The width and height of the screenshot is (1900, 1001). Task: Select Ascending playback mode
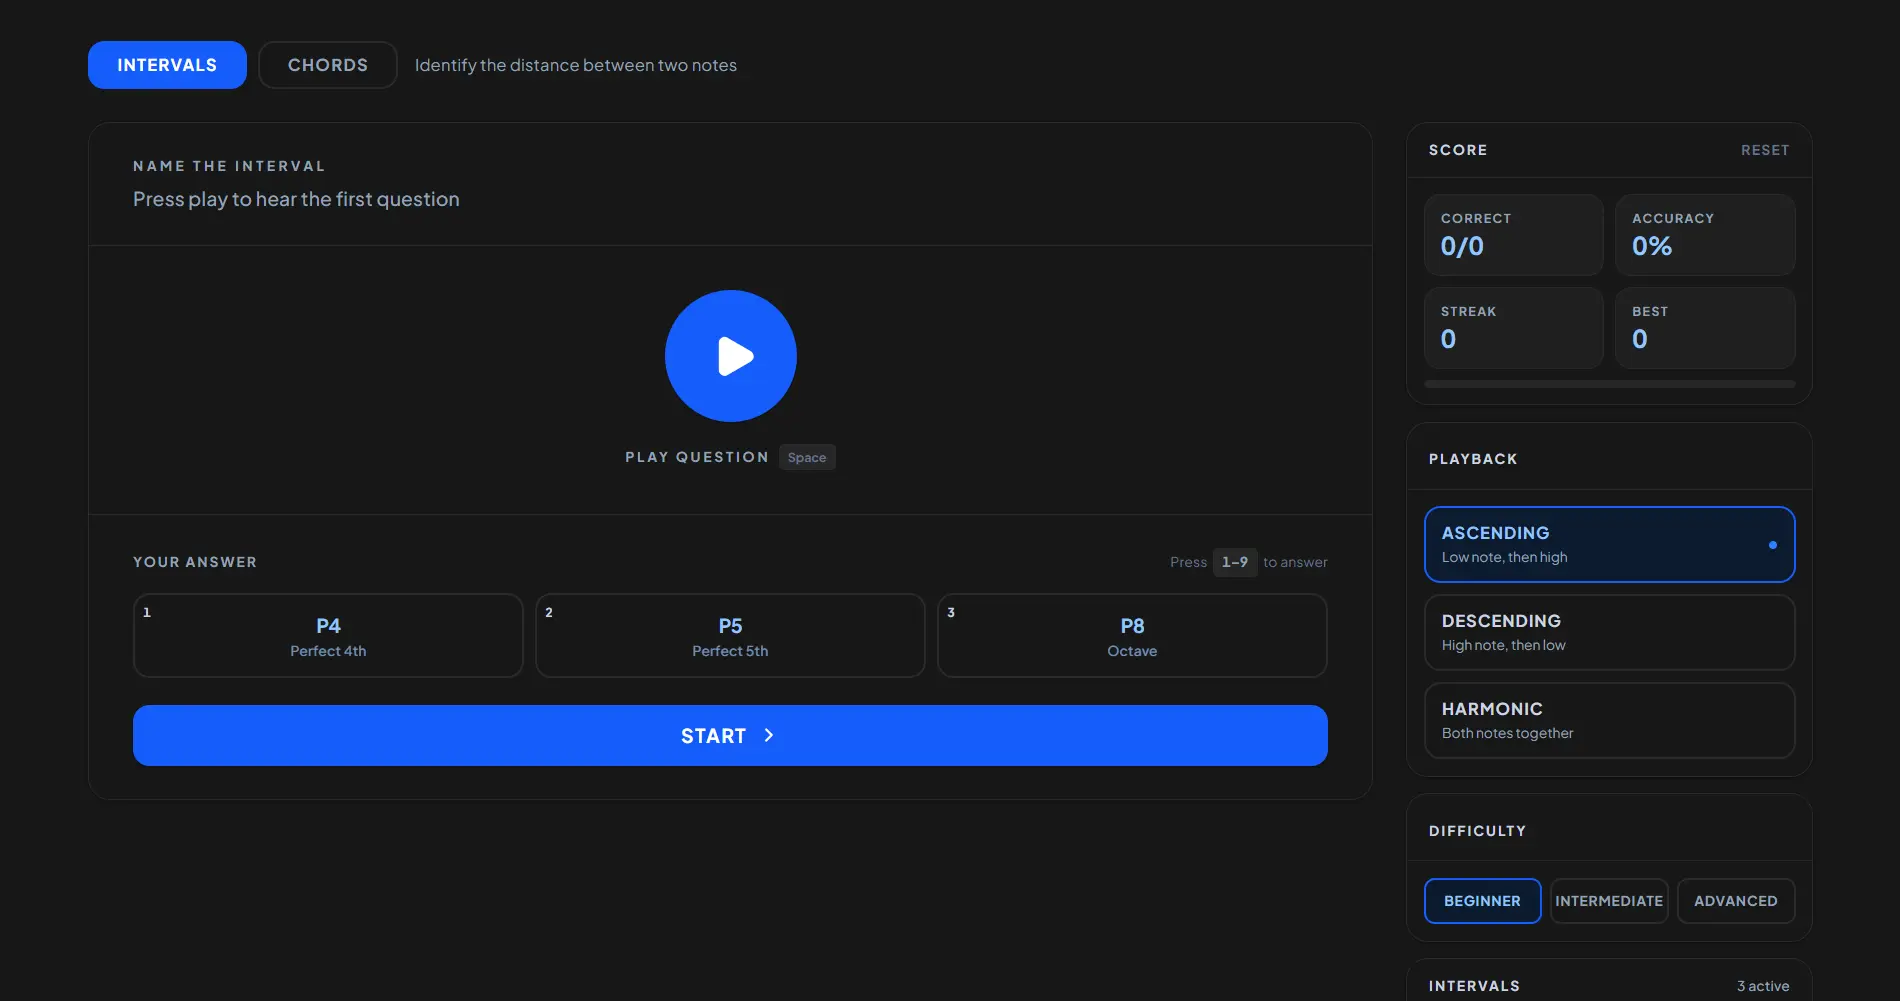[1609, 545]
